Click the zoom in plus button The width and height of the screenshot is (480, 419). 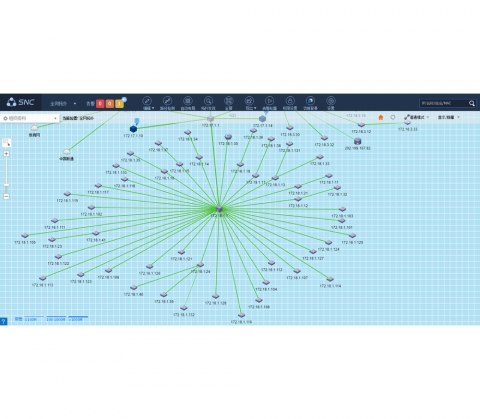coord(6,154)
